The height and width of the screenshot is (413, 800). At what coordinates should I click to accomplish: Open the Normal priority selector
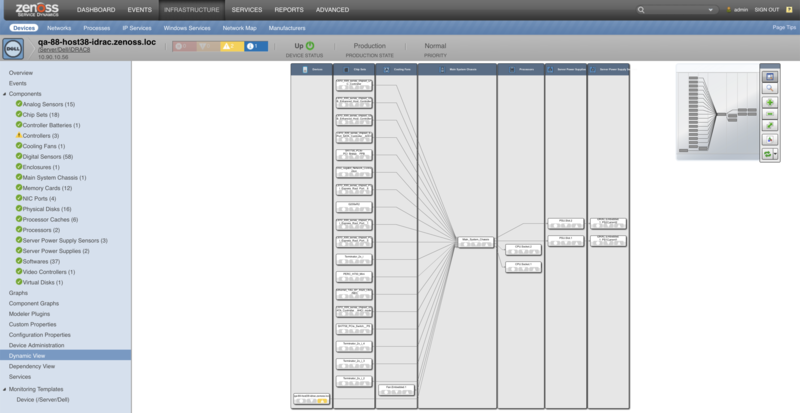(435, 46)
